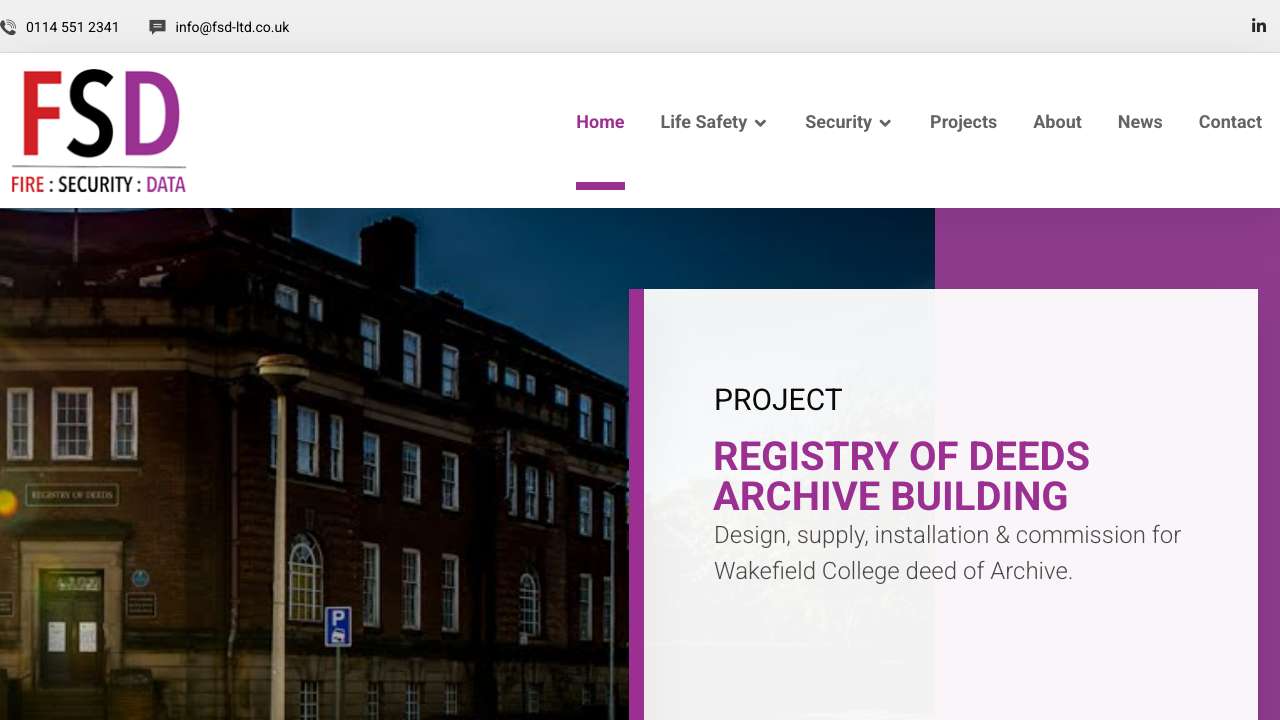Open the About page
Viewport: 1280px width, 720px height.
point(1057,122)
